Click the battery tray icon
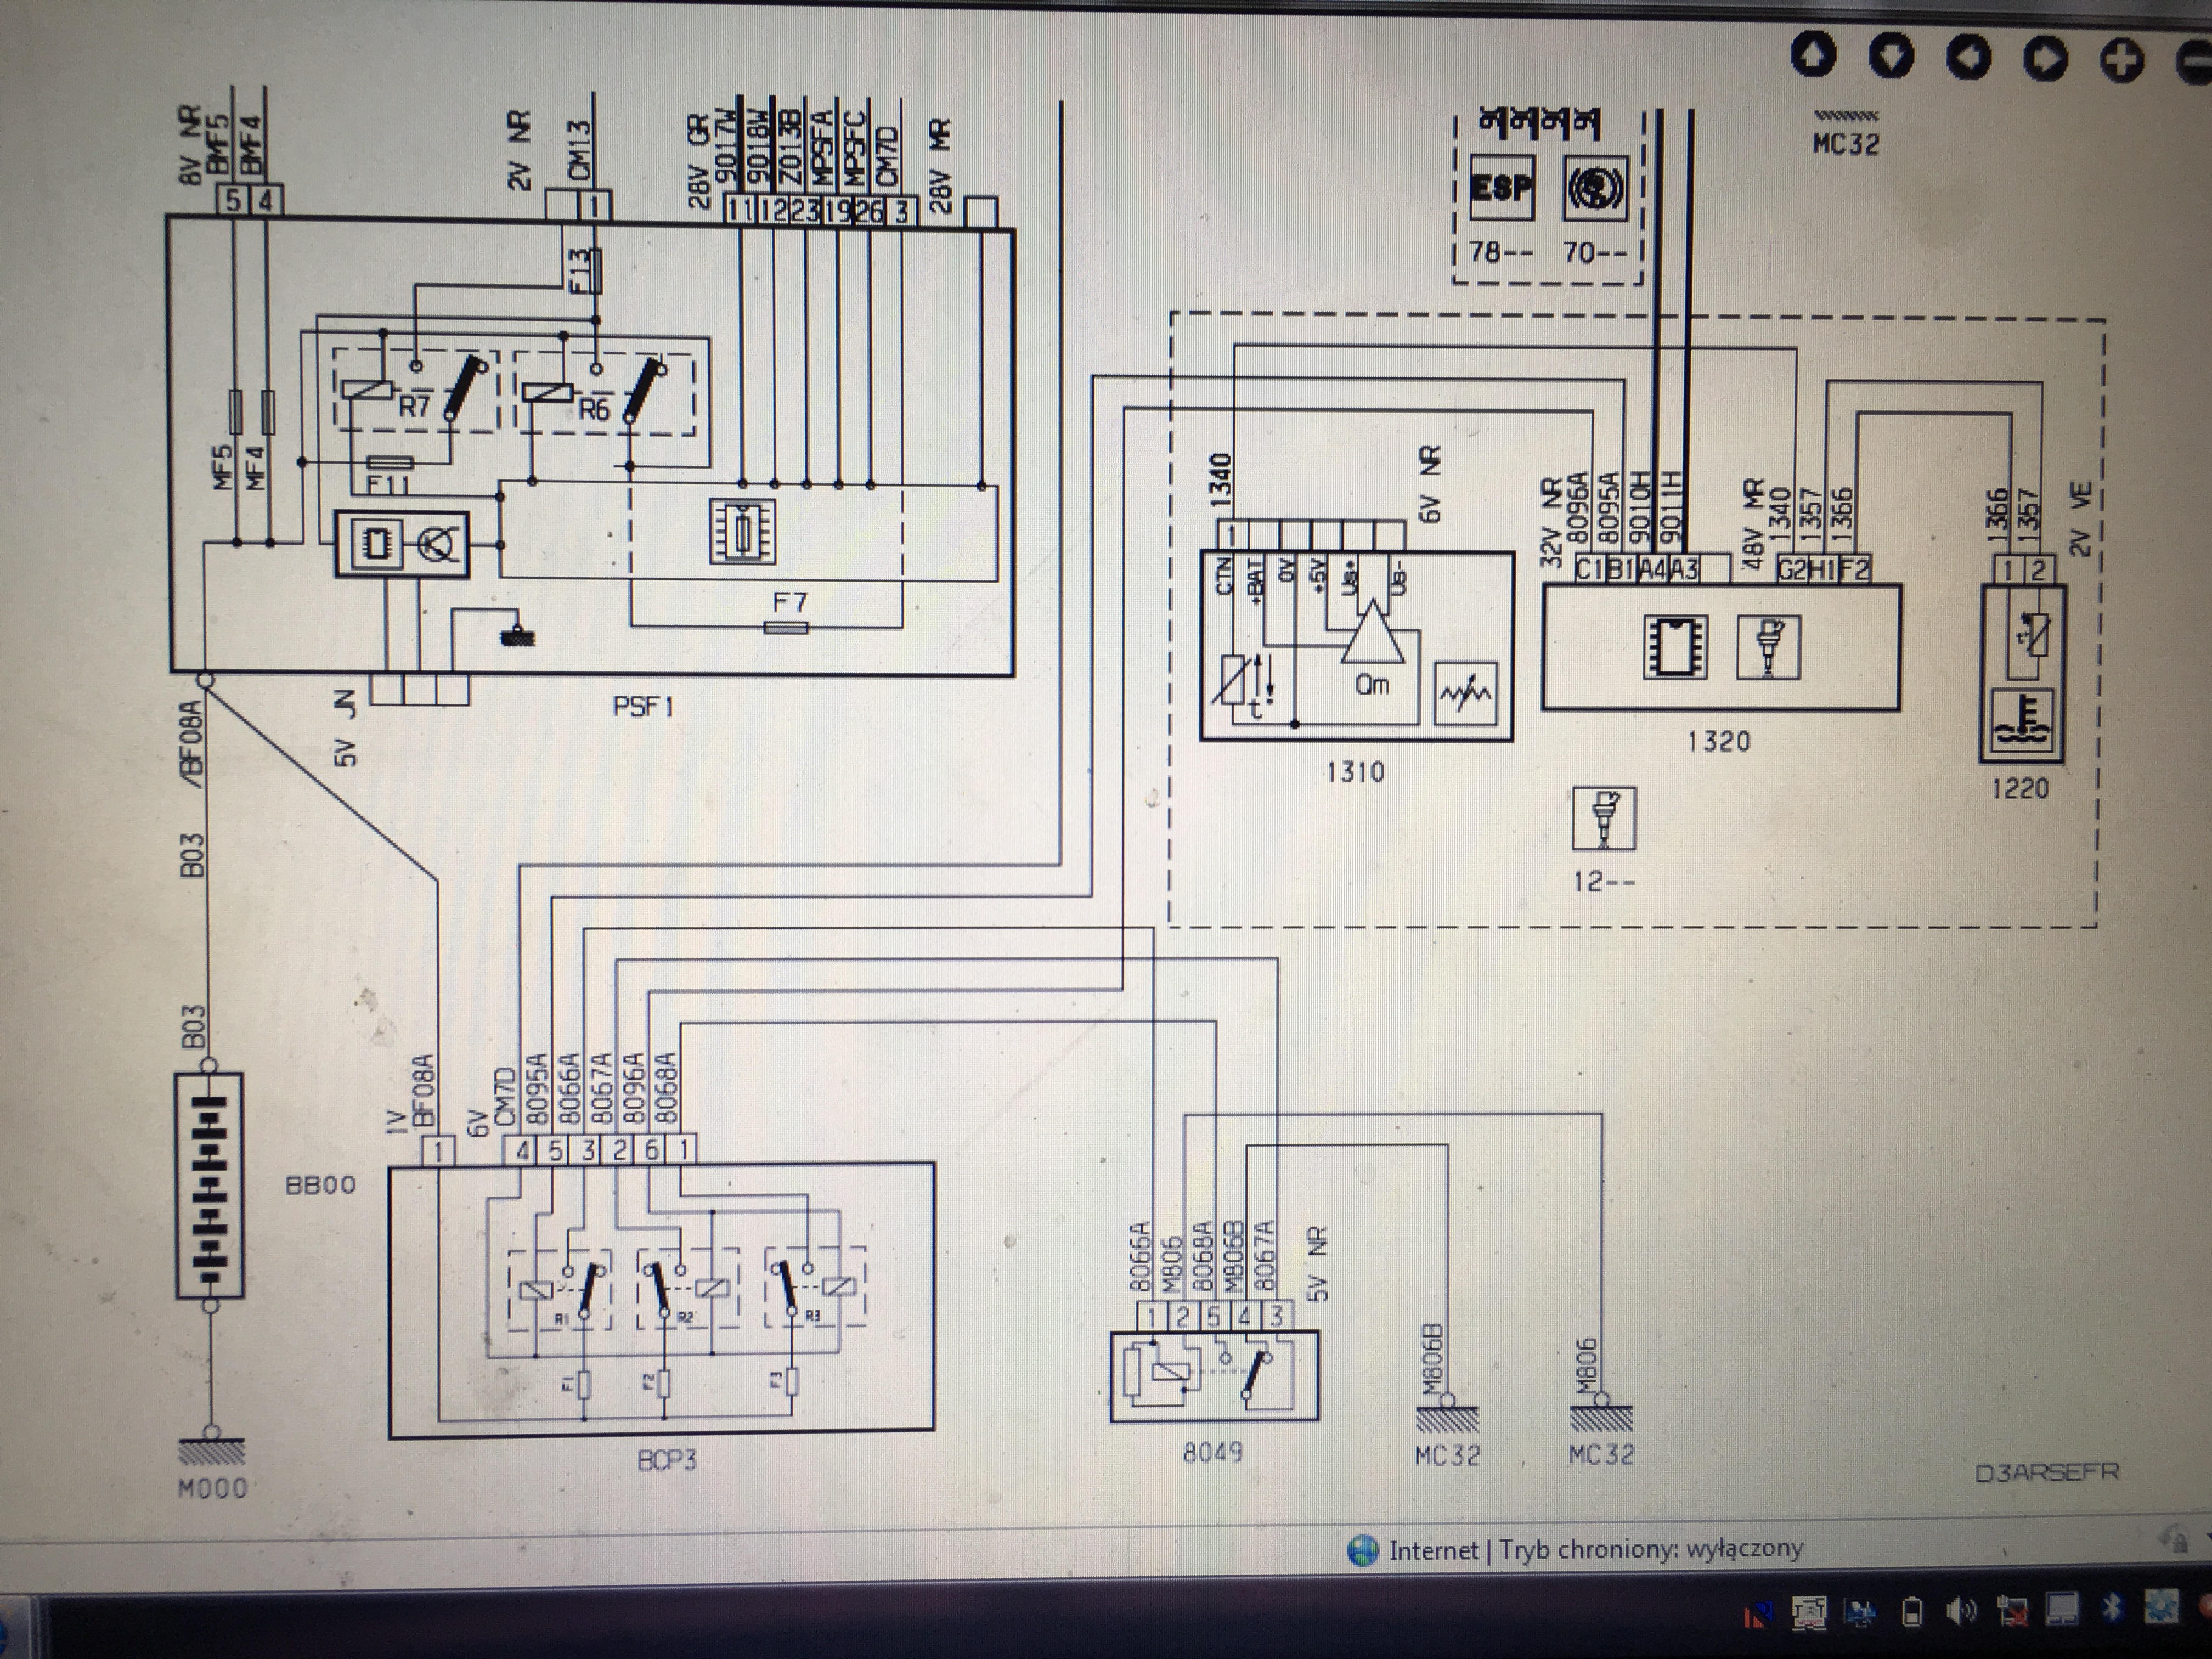This screenshot has height=1659, width=2212. pyautogui.click(x=1912, y=1612)
